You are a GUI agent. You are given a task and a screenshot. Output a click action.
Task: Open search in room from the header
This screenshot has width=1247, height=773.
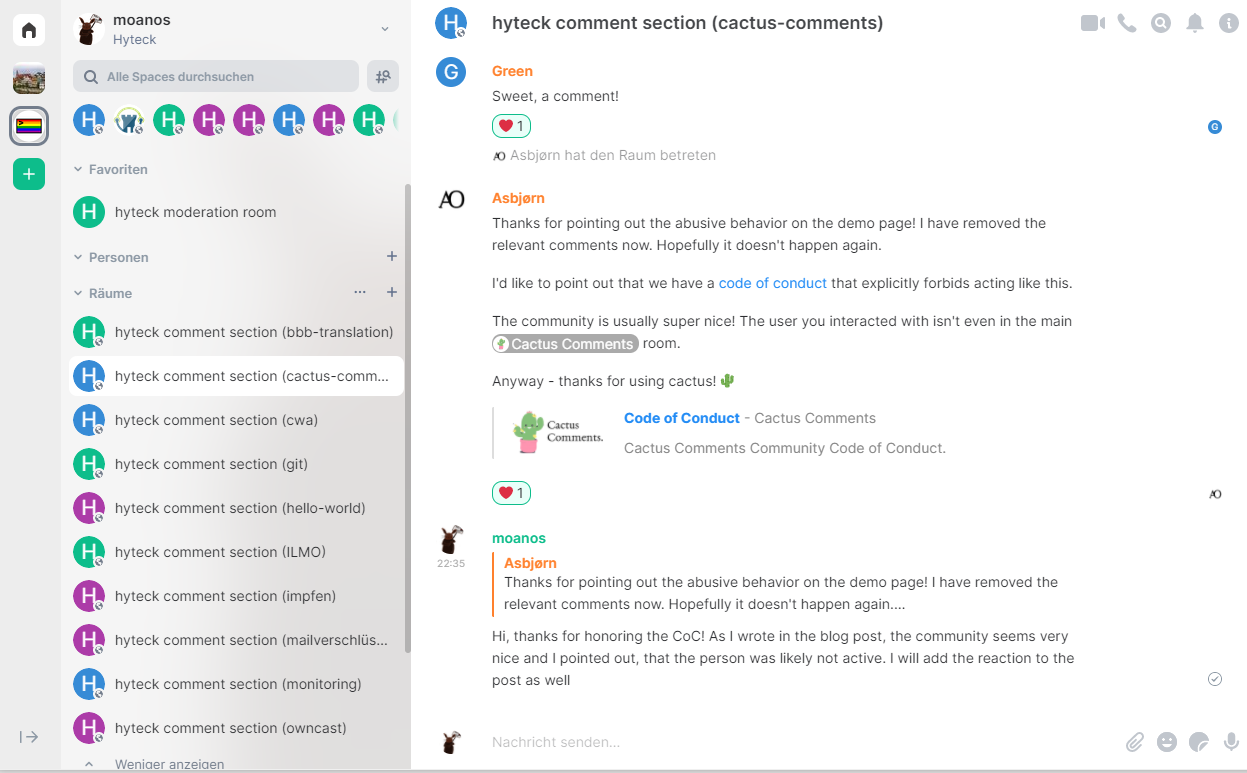point(1161,23)
